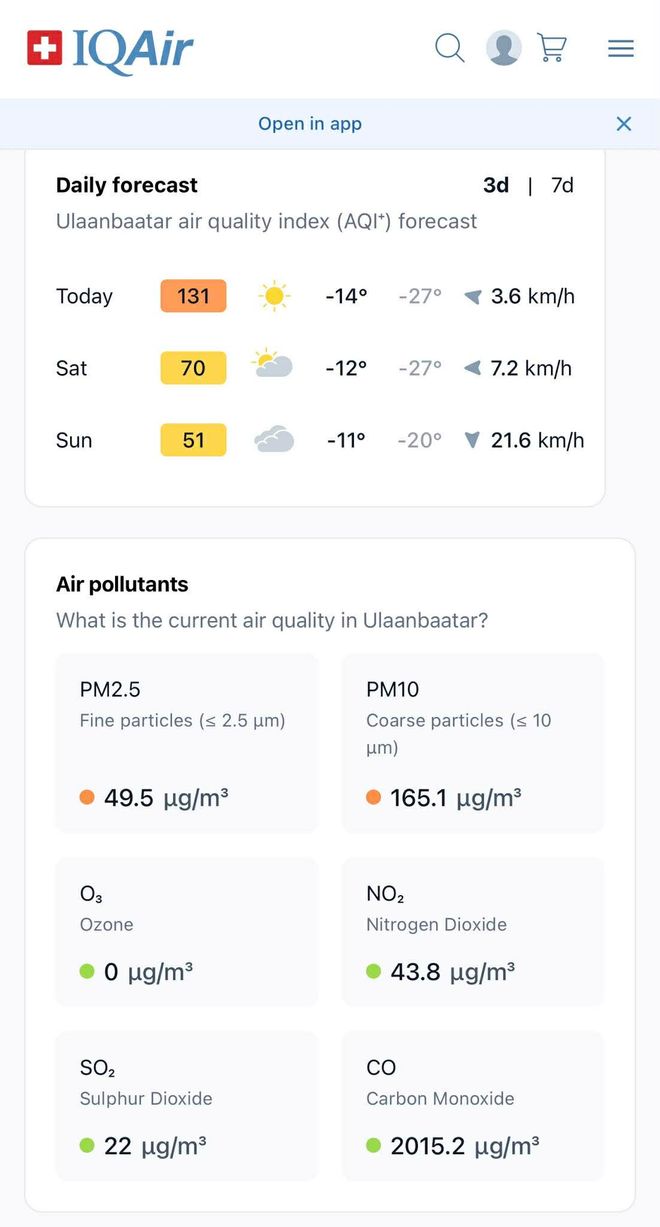Click Sunday's AQI 51 badge
660x1227 pixels.
click(193, 440)
